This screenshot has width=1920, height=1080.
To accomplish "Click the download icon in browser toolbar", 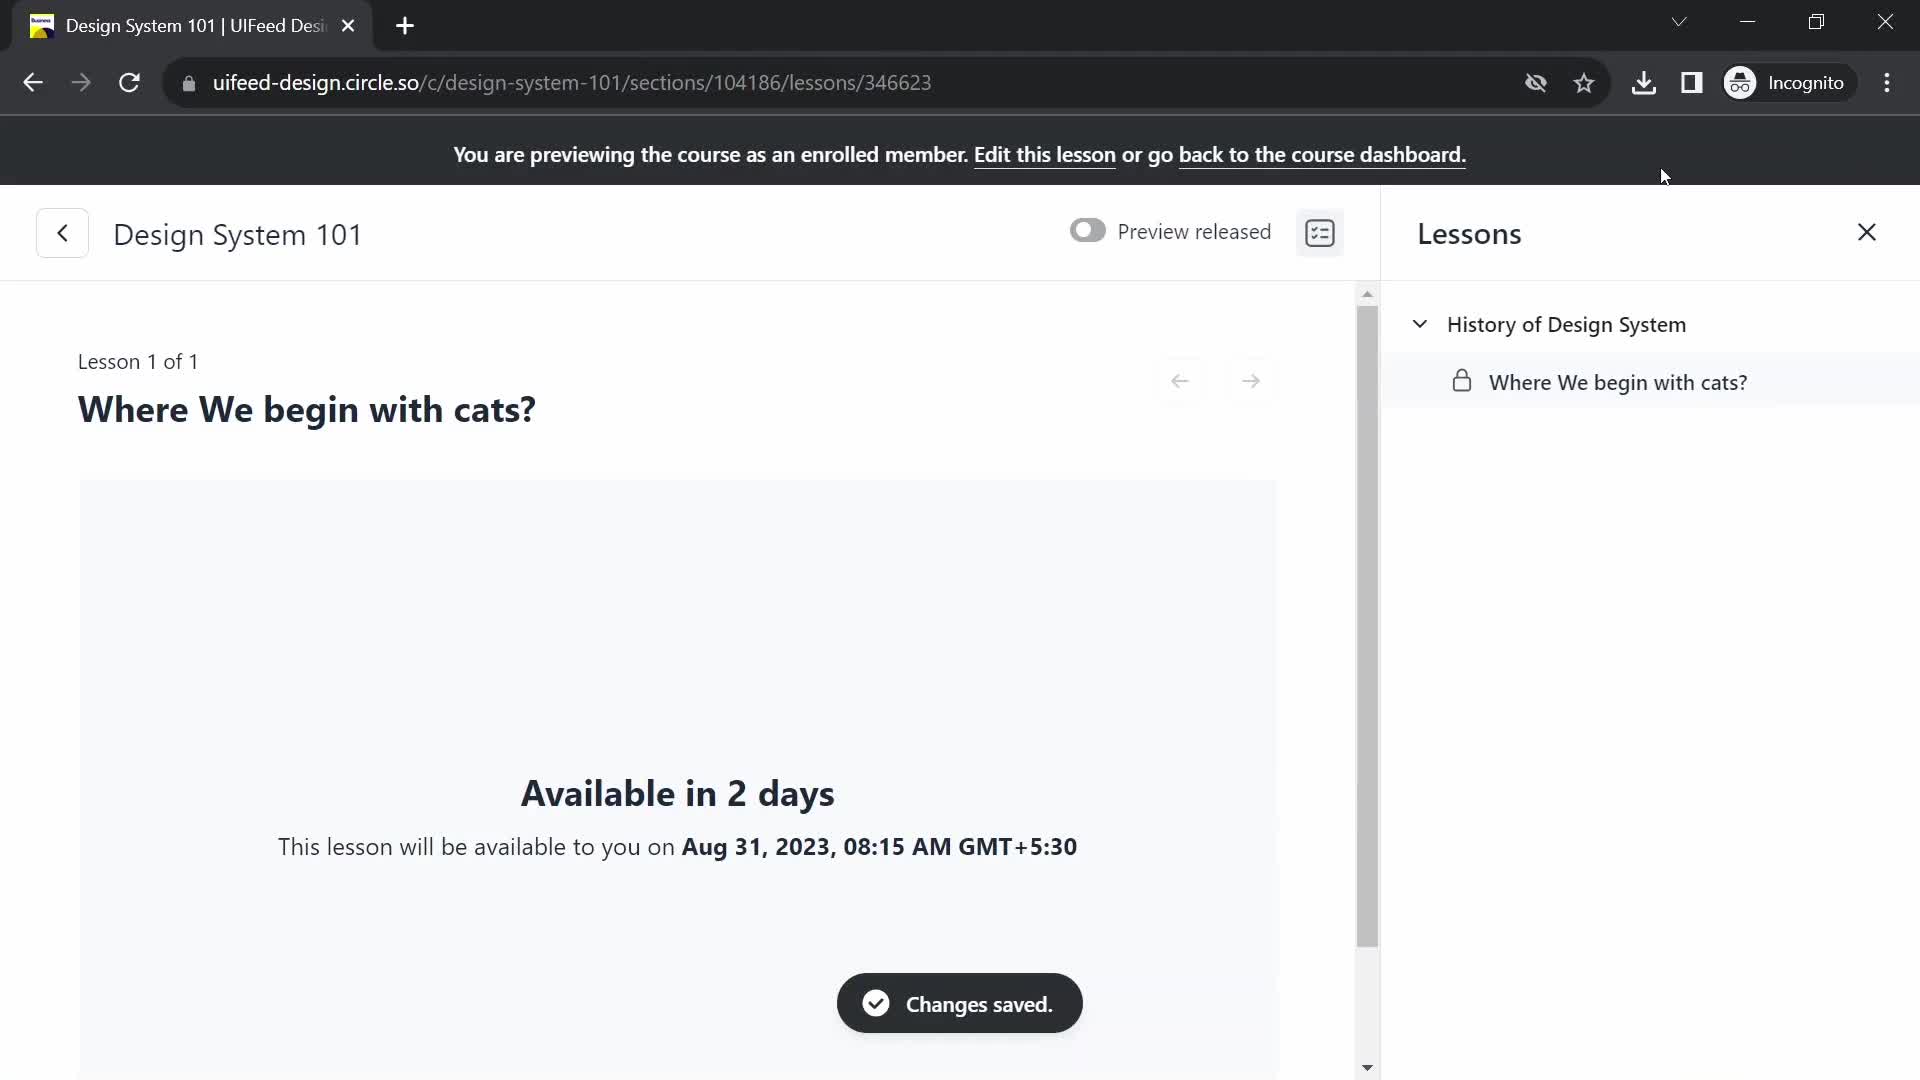I will click(x=1644, y=83).
